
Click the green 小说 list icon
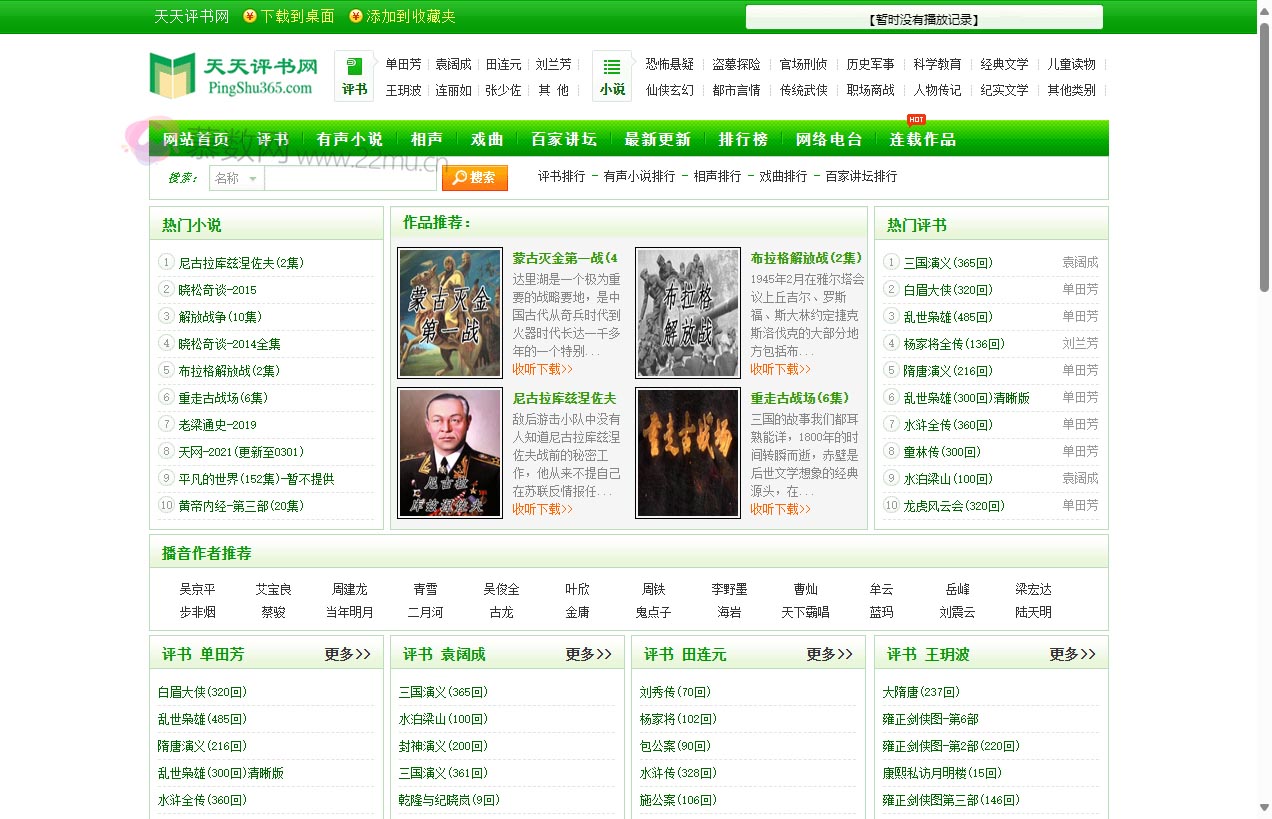(612, 76)
